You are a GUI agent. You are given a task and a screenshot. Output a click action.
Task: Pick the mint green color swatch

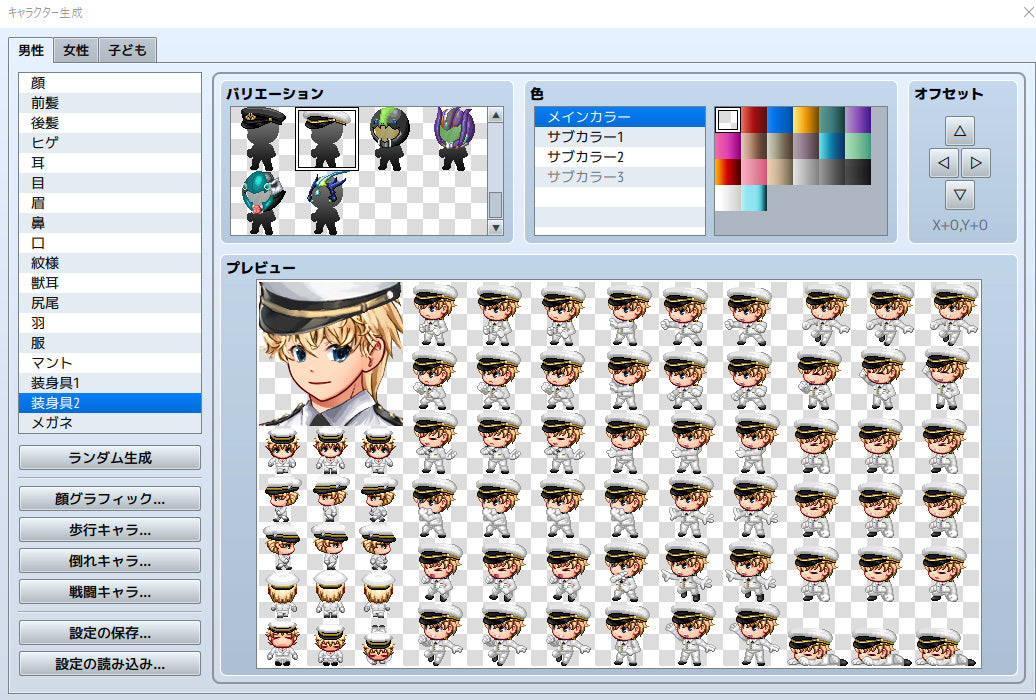[858, 146]
